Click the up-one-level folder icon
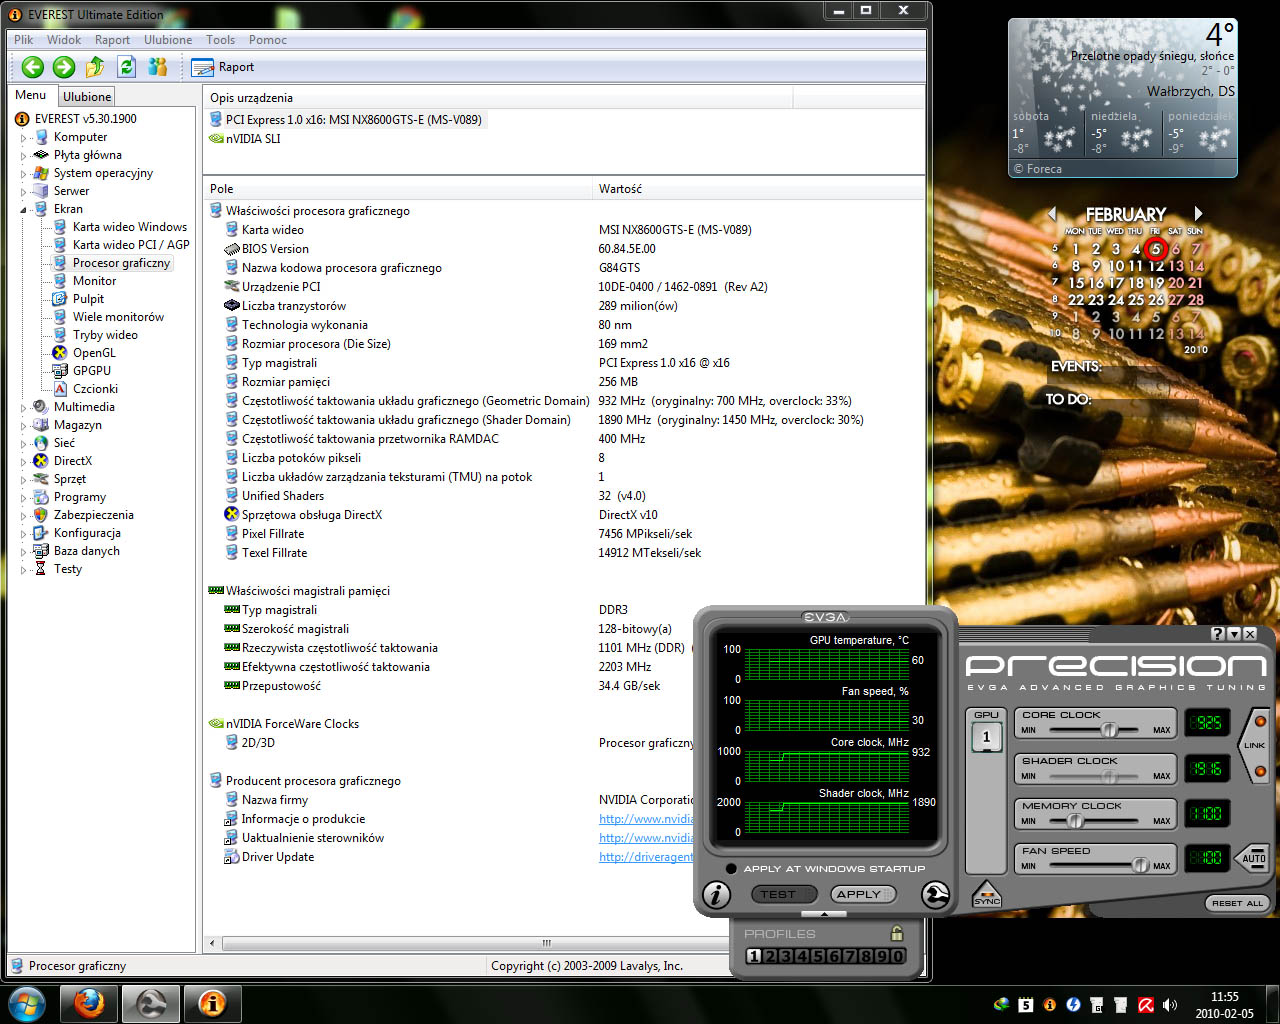The height and width of the screenshot is (1024, 1280). coord(95,67)
